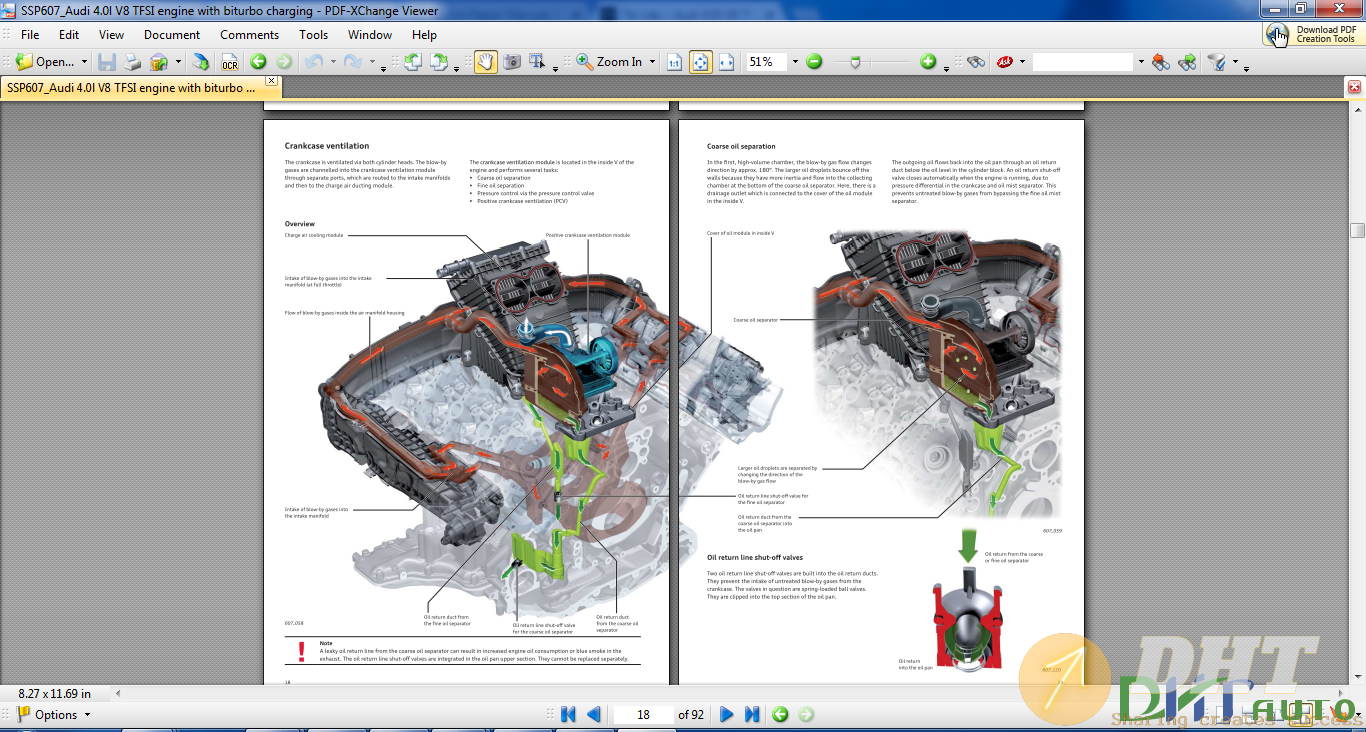Open the Options button in status bar
The image size is (1366, 732).
(x=55, y=714)
